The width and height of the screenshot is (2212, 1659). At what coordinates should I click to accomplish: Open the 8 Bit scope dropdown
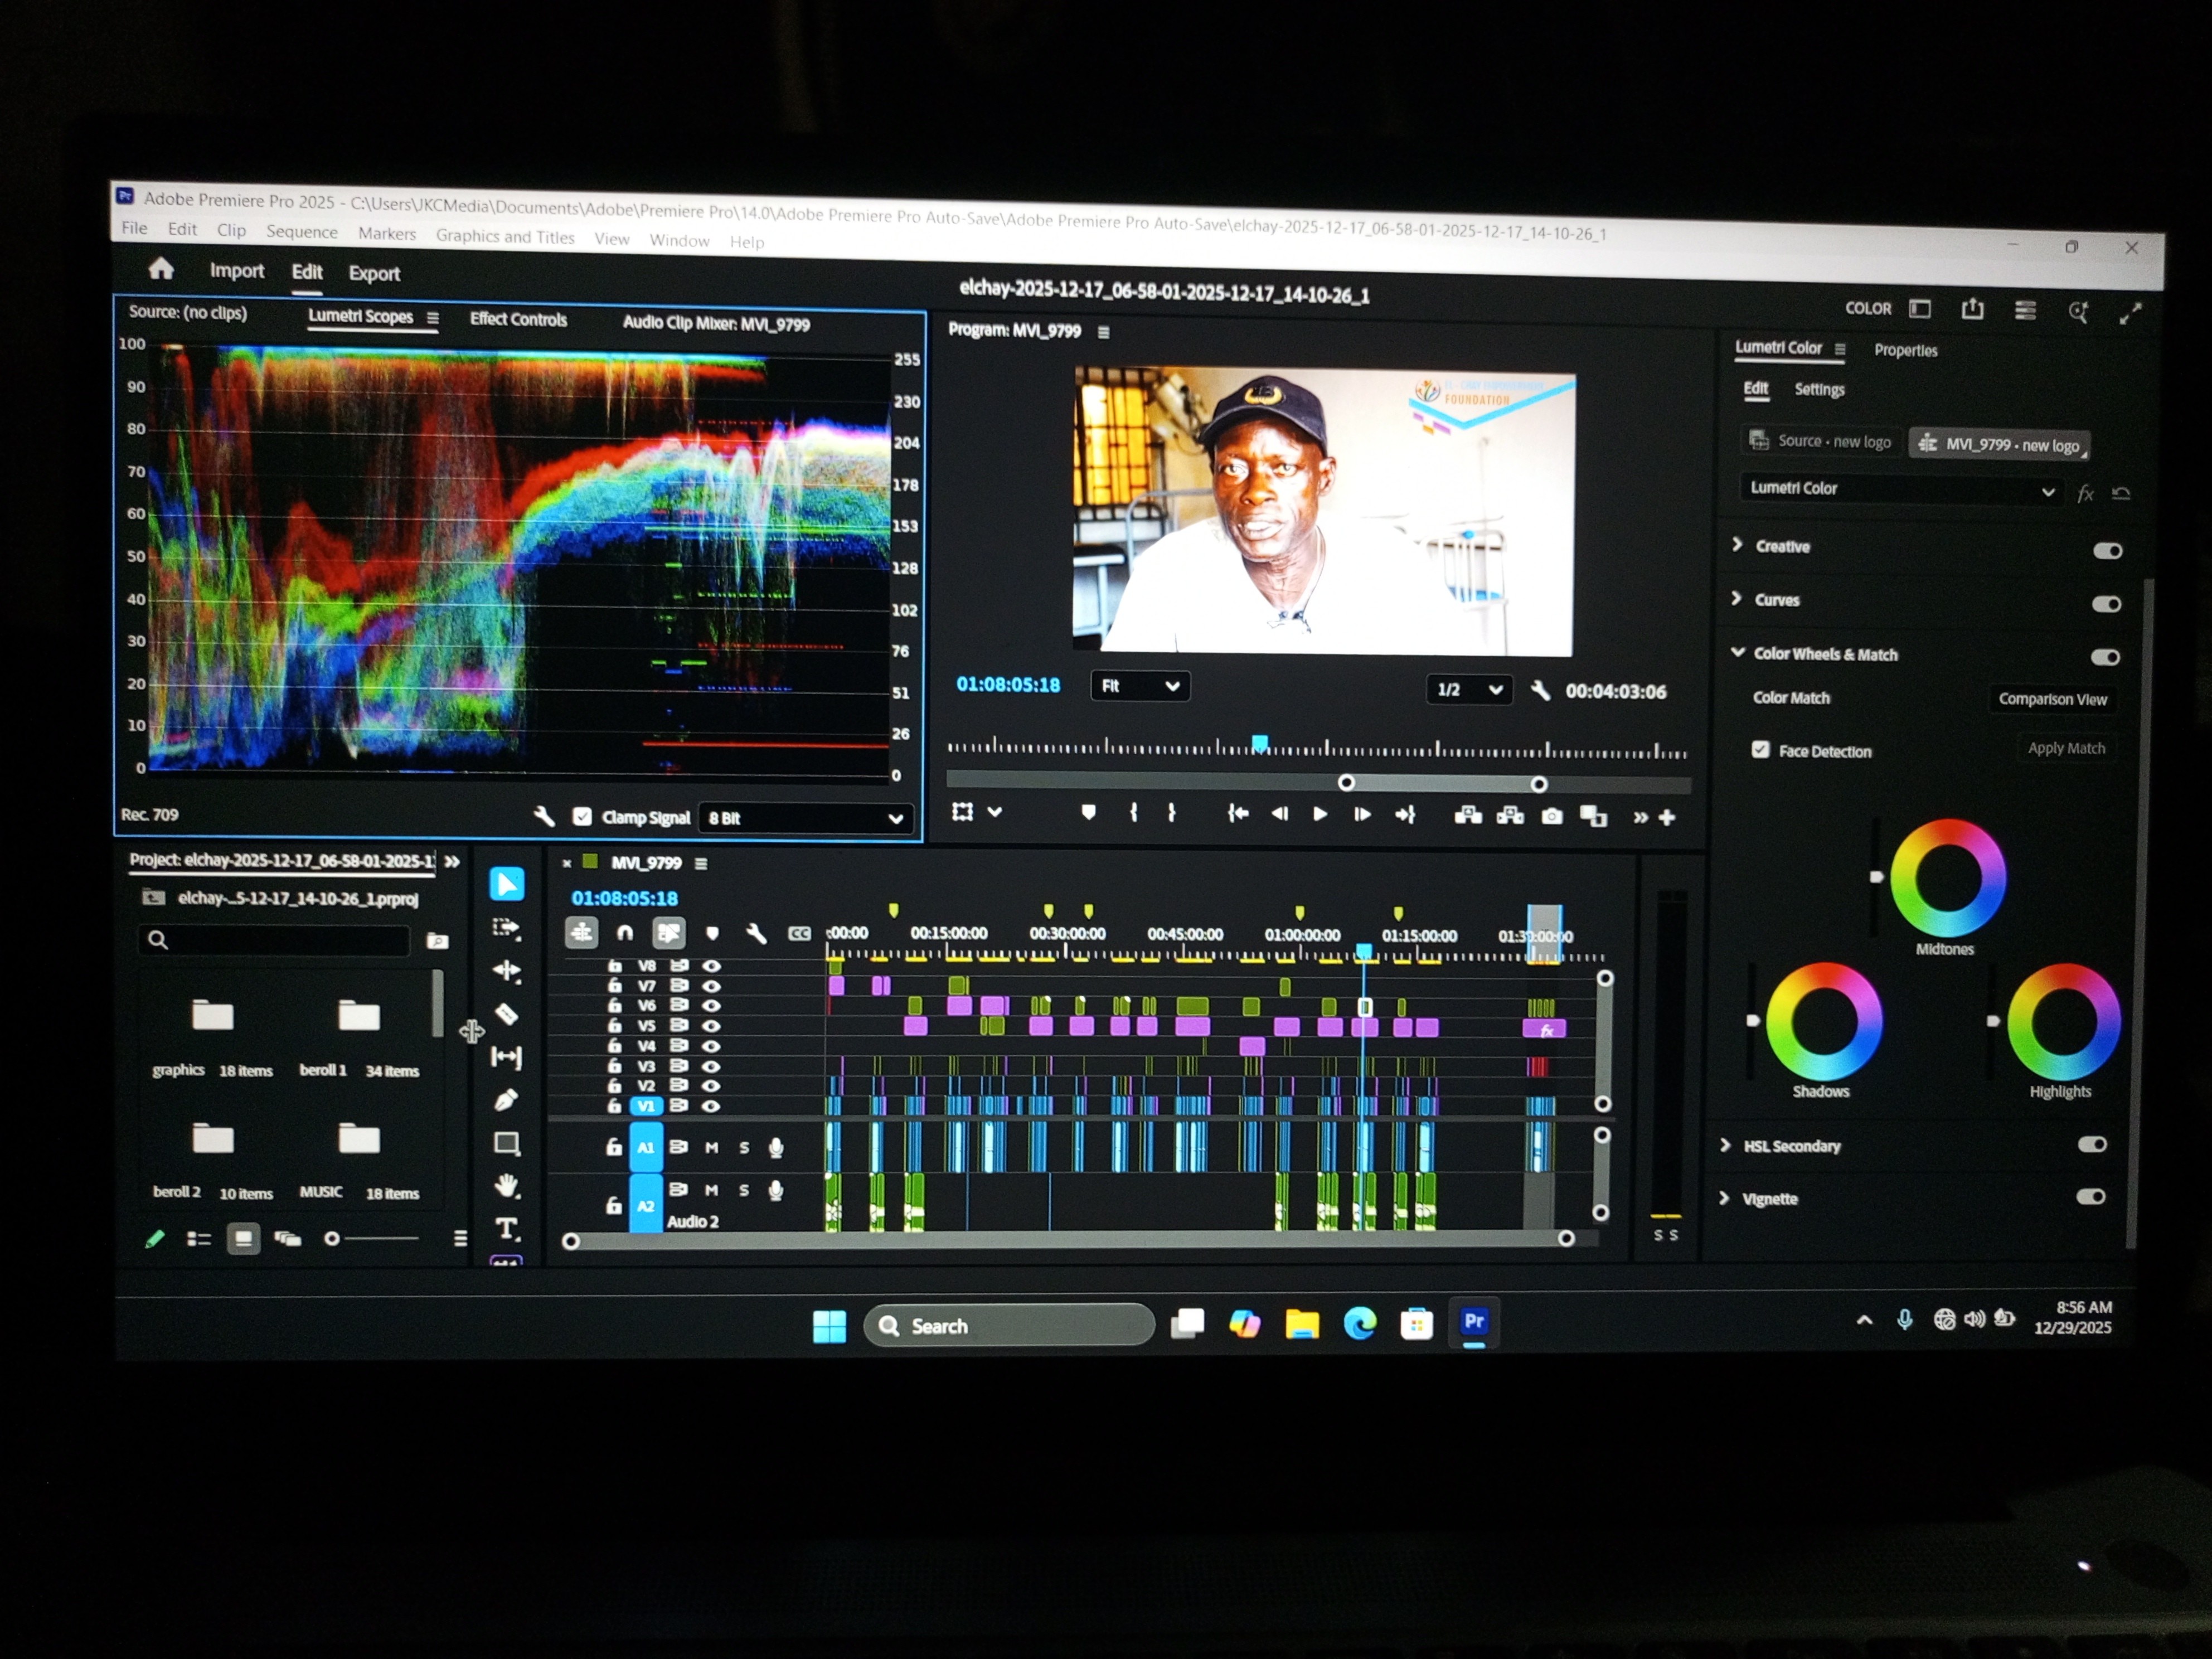click(805, 818)
